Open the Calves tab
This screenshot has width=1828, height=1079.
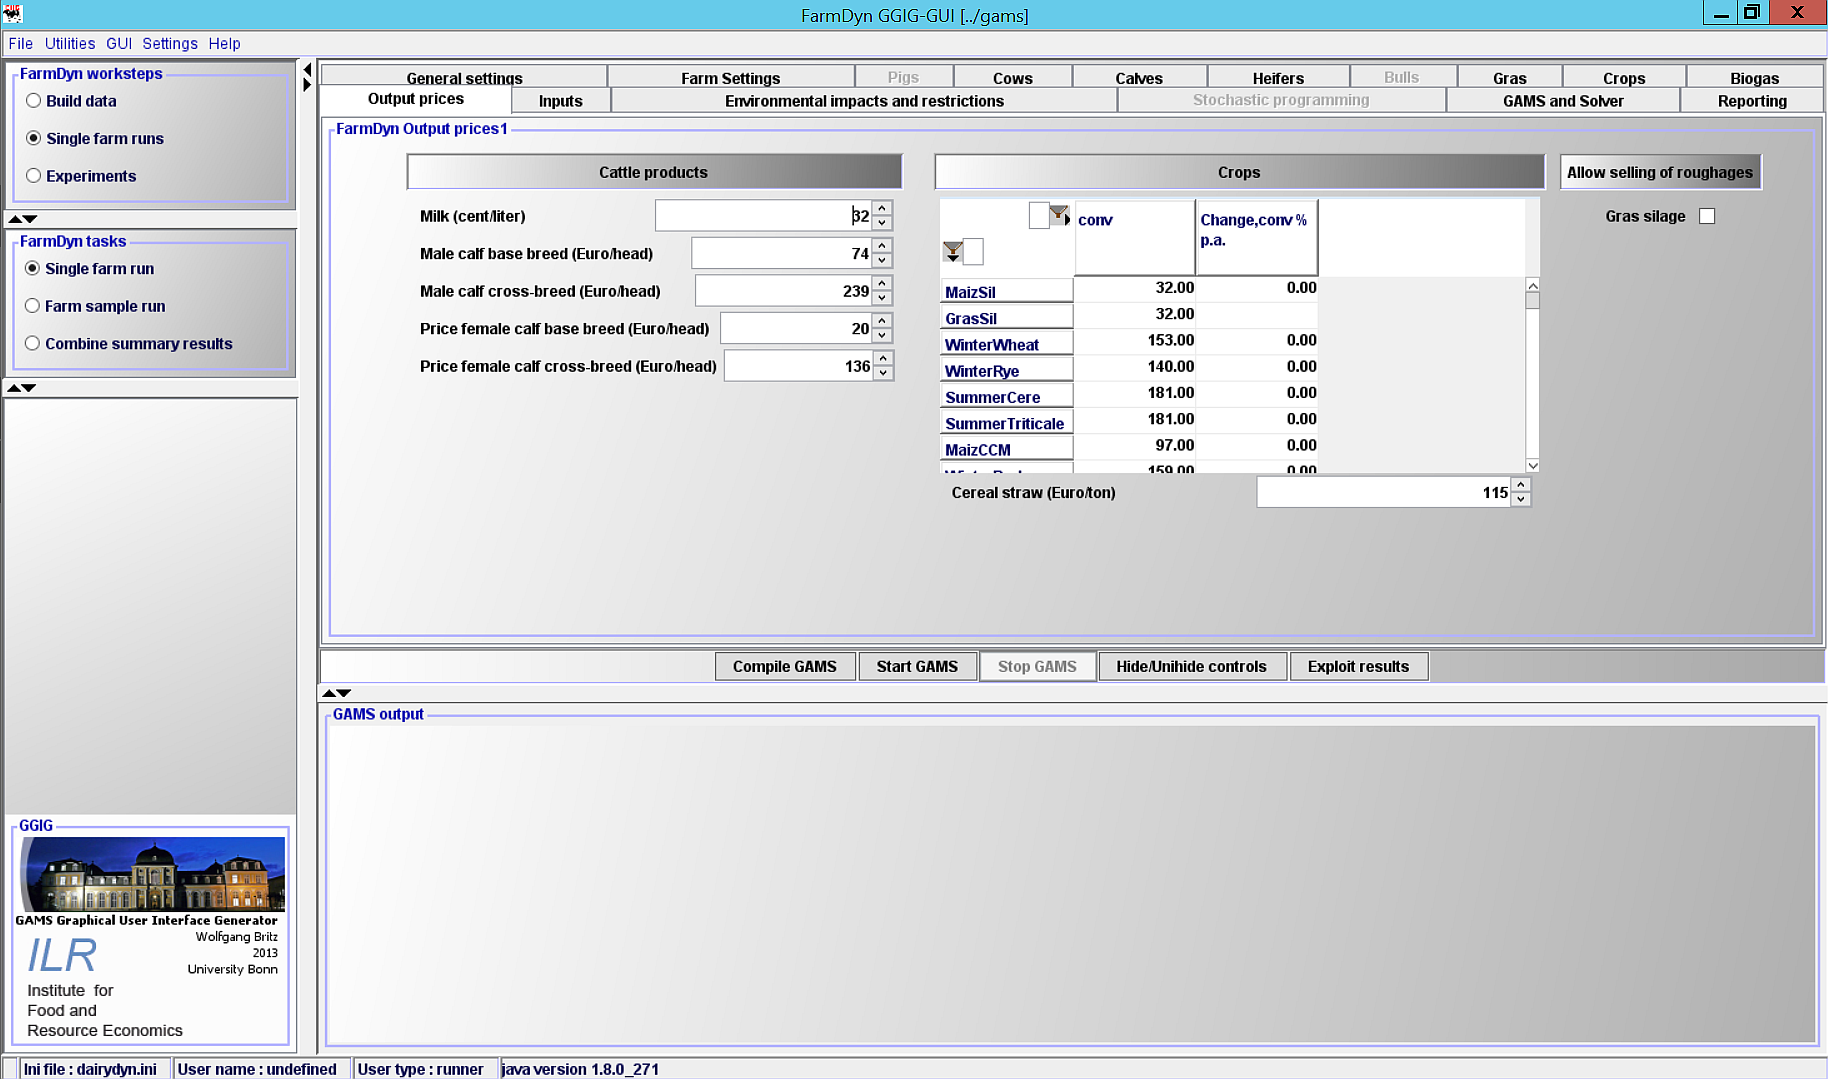click(x=1139, y=77)
